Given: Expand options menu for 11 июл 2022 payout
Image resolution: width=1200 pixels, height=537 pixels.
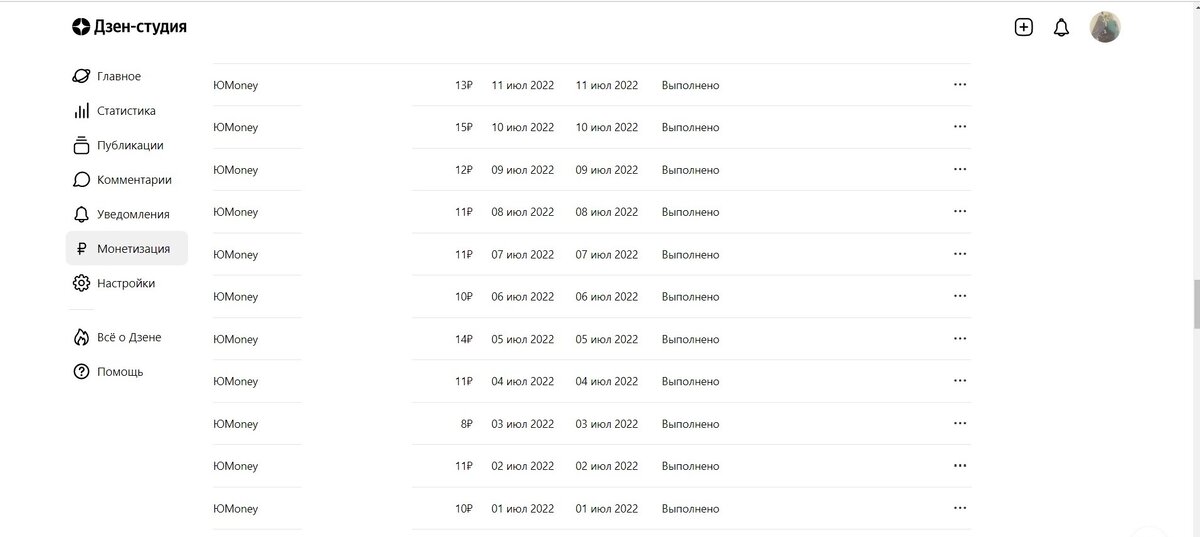Looking at the screenshot, I should 960,85.
